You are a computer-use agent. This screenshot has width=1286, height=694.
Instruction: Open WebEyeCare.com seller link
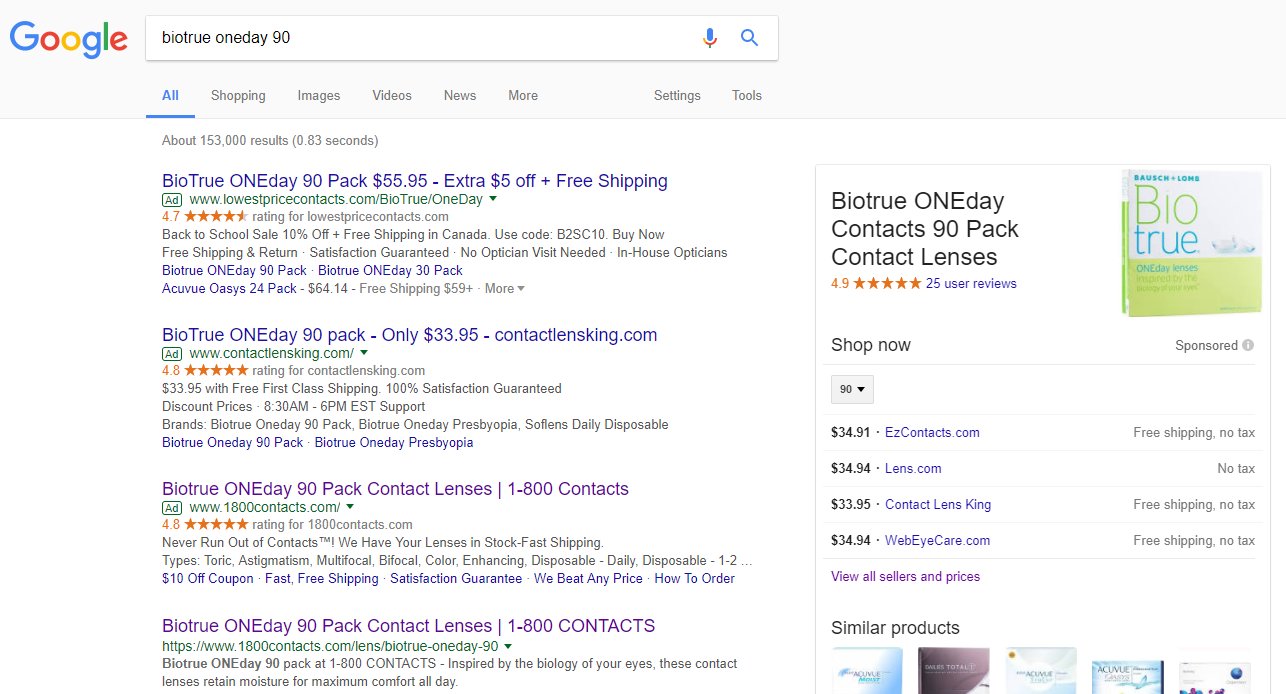937,541
